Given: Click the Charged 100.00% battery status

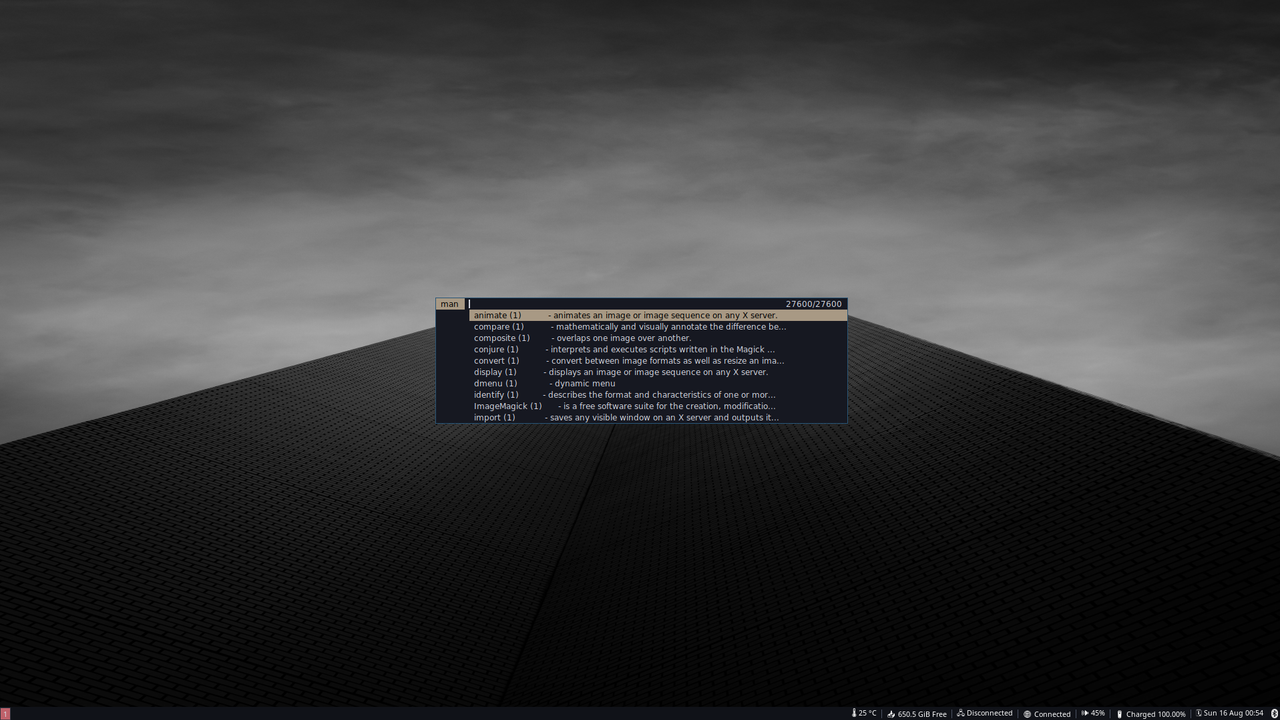Looking at the screenshot, I should (x=1156, y=714).
